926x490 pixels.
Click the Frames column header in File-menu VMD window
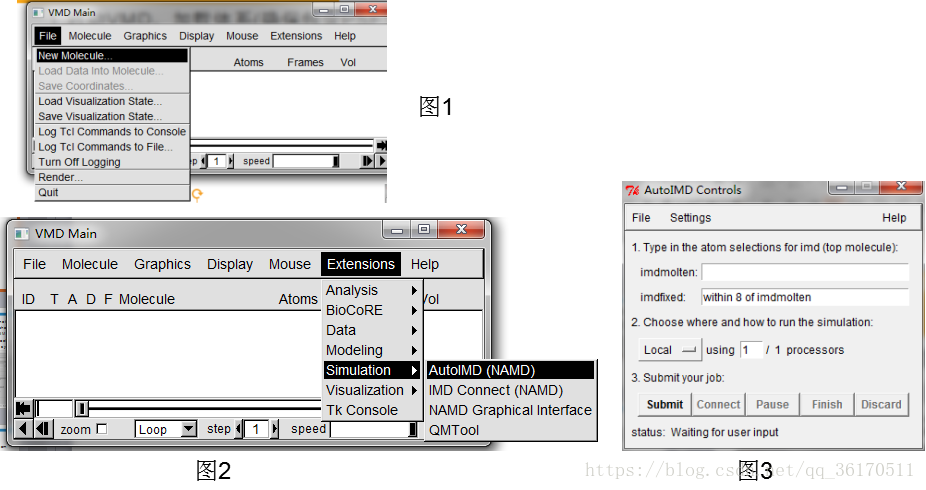click(305, 63)
